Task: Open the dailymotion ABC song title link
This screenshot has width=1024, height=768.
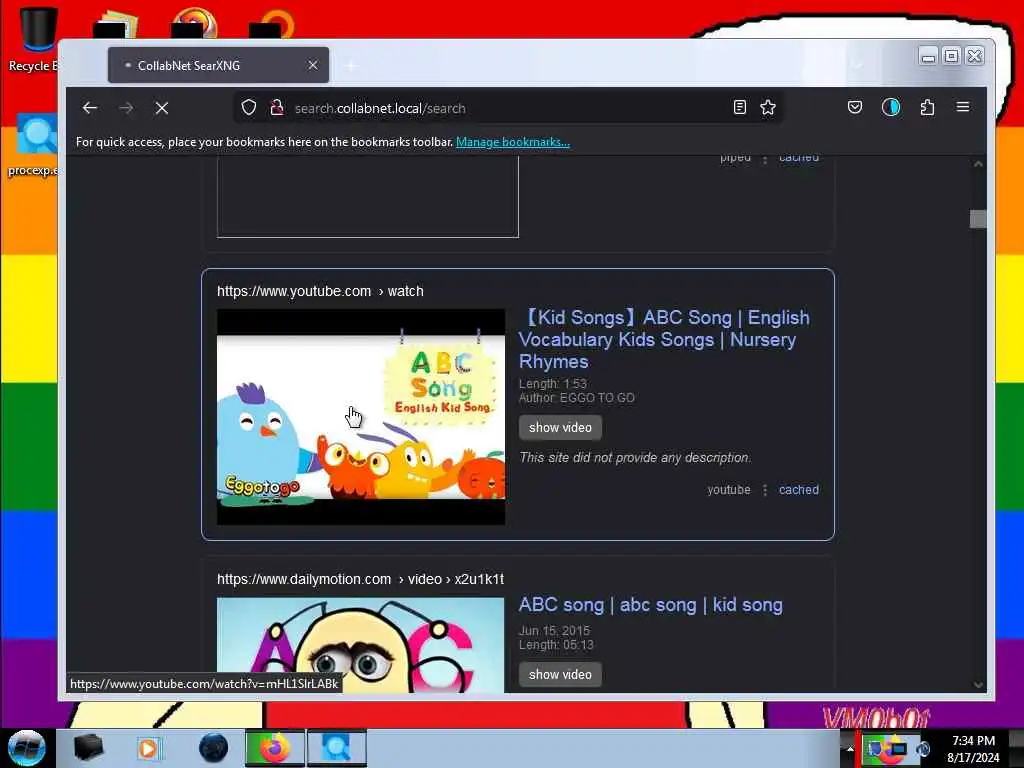Action: pos(650,605)
